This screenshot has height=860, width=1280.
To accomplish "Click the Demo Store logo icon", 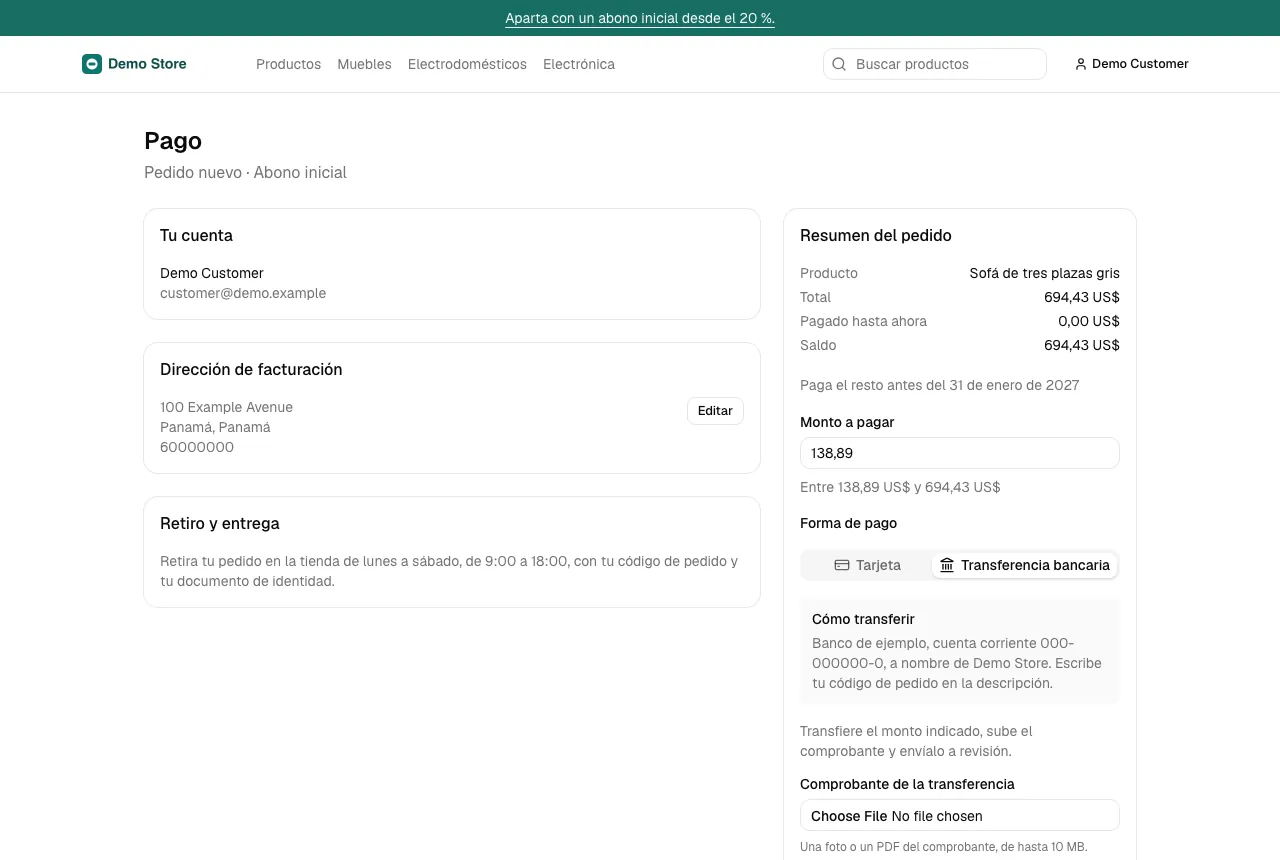I will 92,64.
